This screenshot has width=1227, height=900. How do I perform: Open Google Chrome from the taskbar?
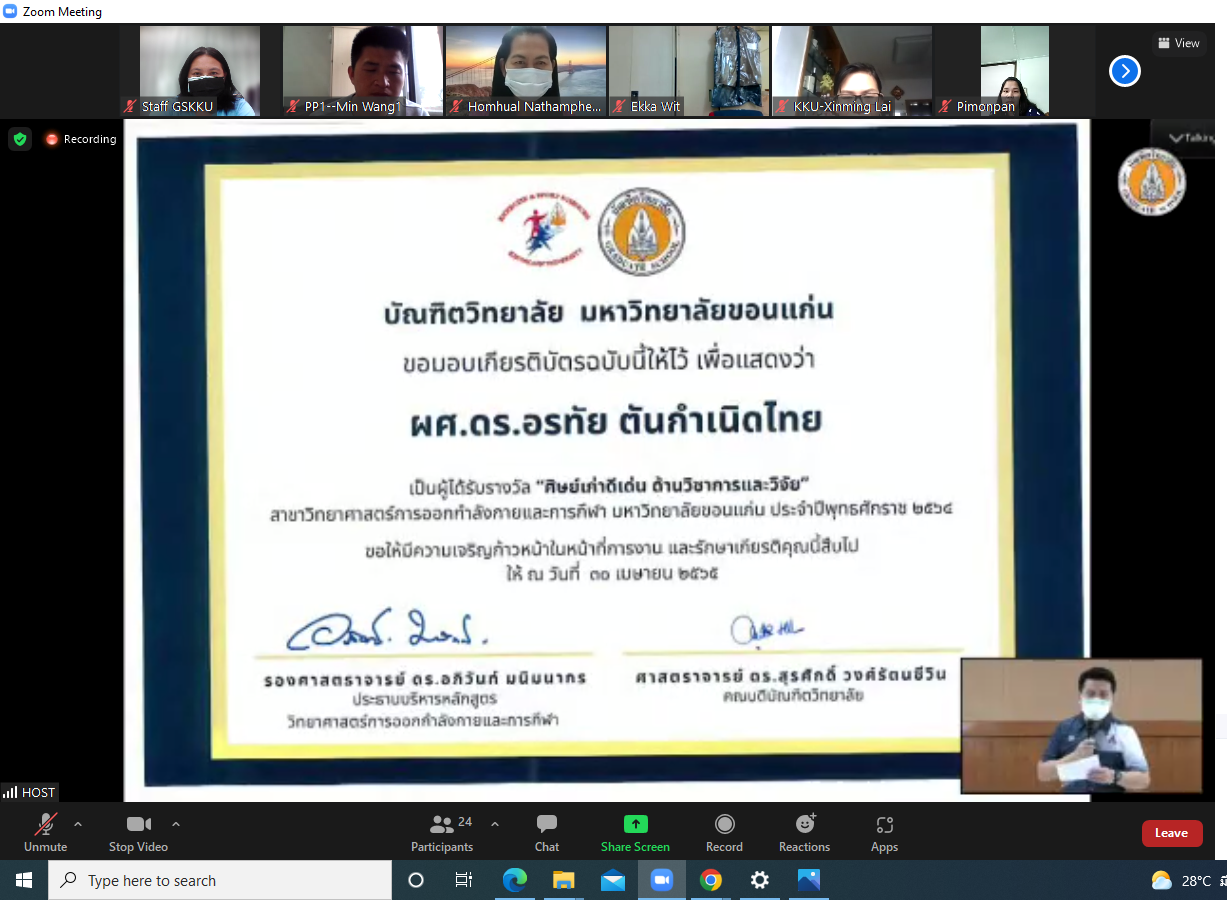click(x=711, y=880)
